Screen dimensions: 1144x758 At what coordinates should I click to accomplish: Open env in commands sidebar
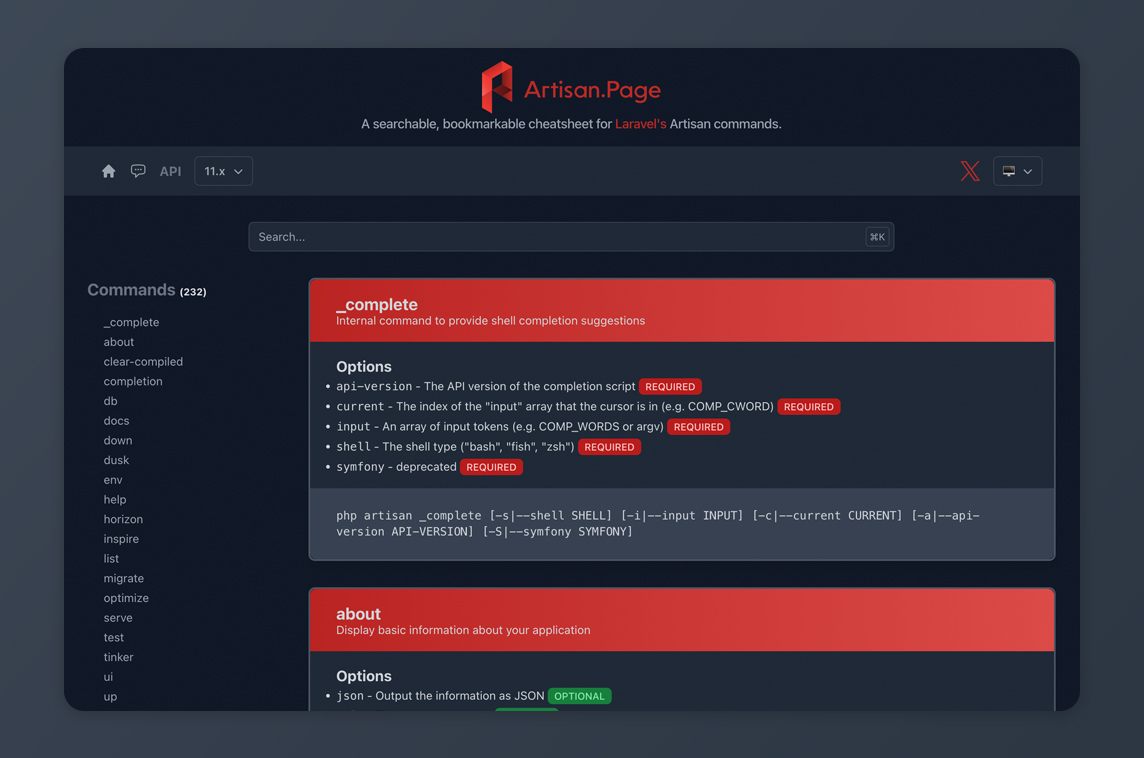113,480
